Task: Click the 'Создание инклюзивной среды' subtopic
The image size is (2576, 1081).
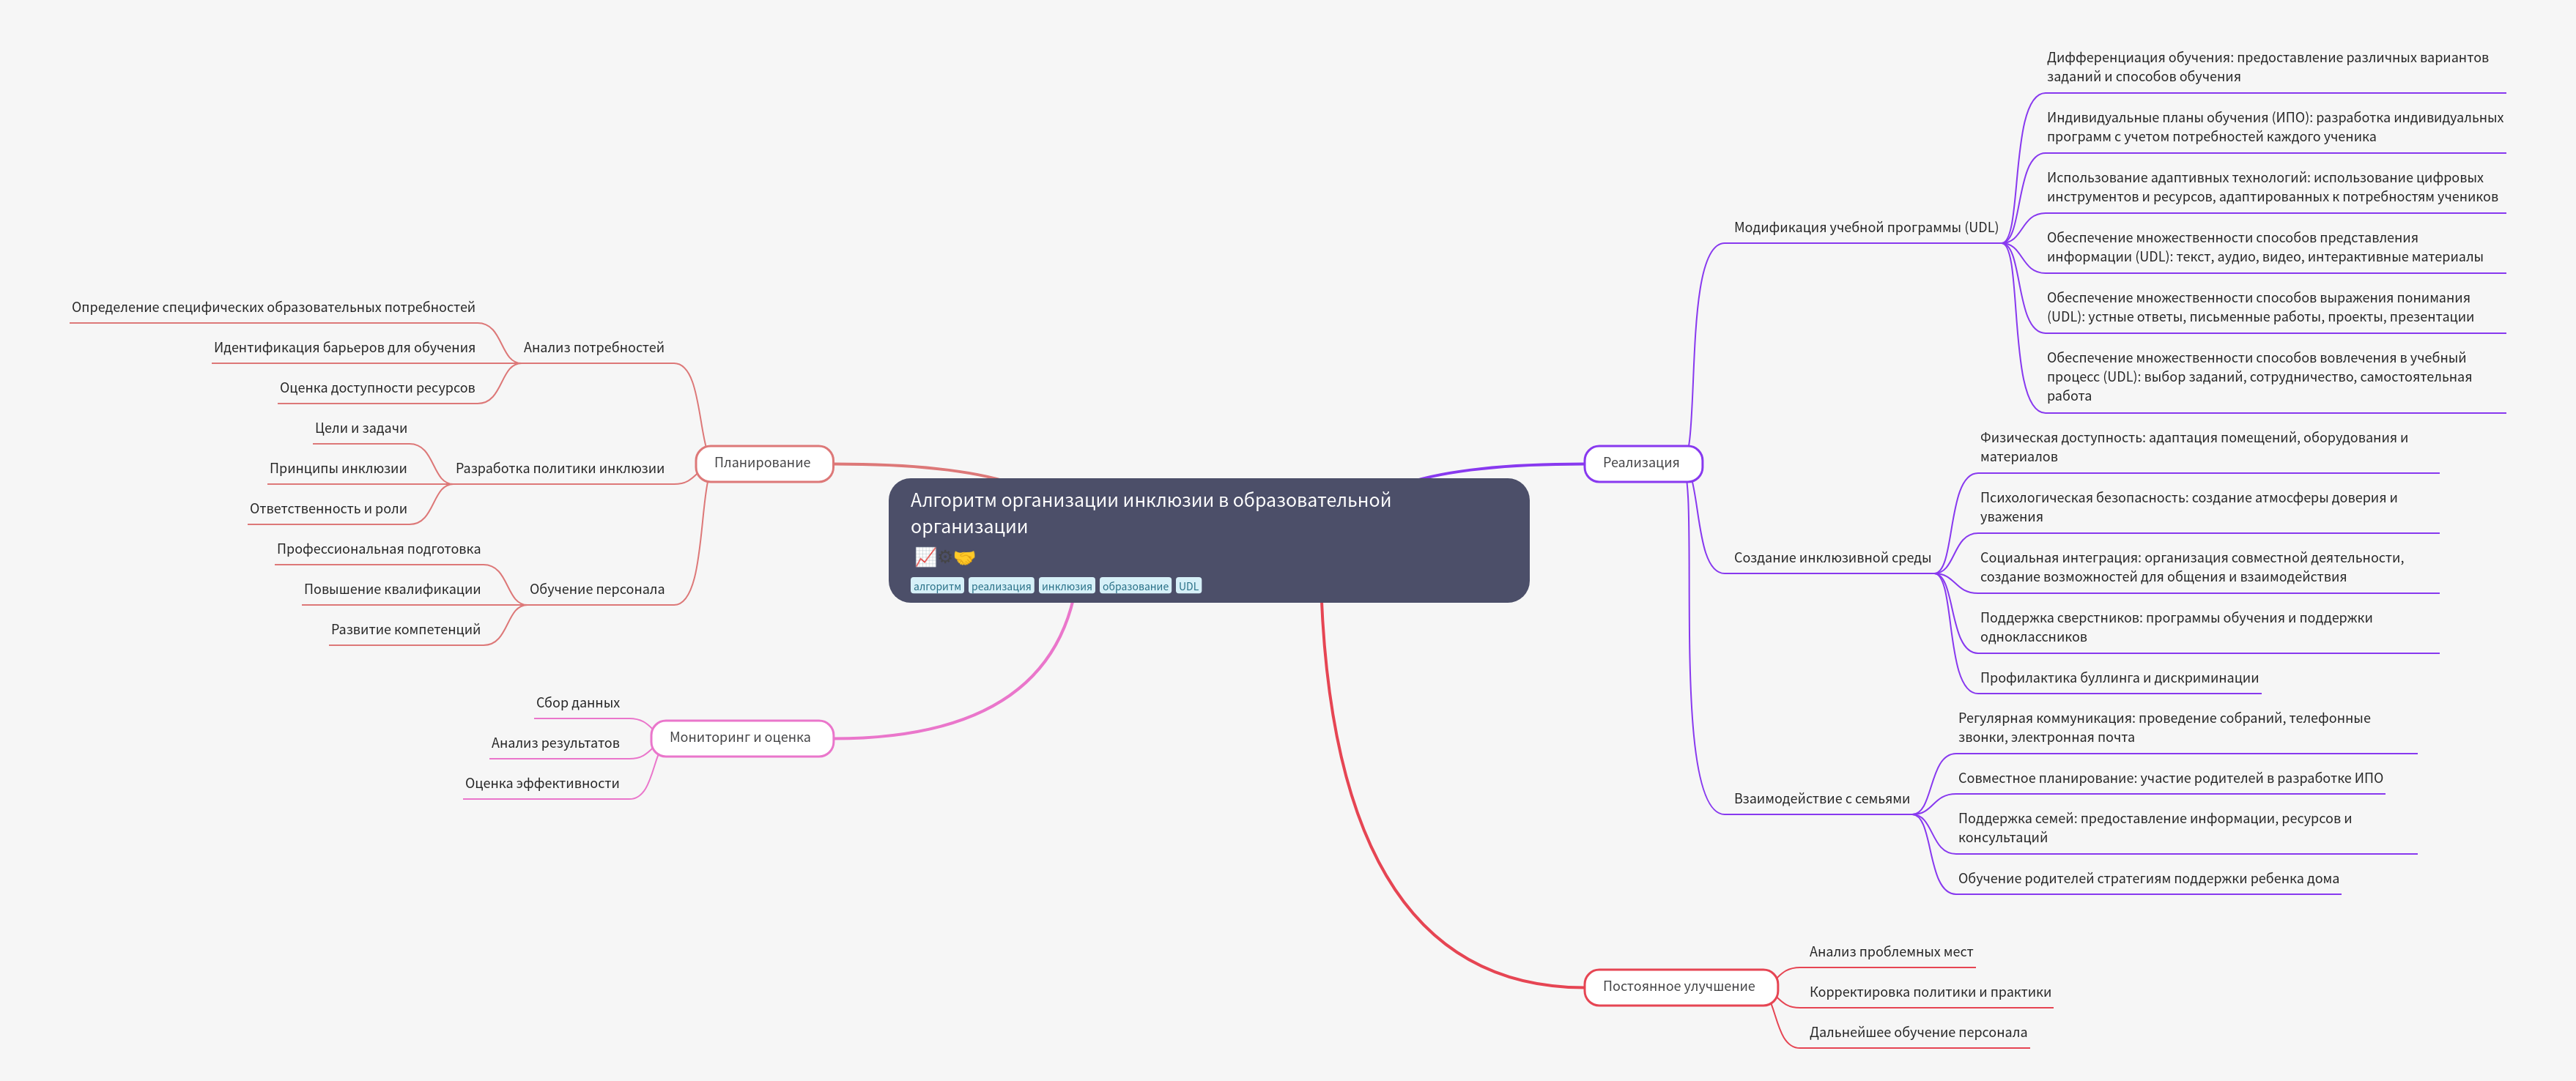Action: click(1832, 558)
